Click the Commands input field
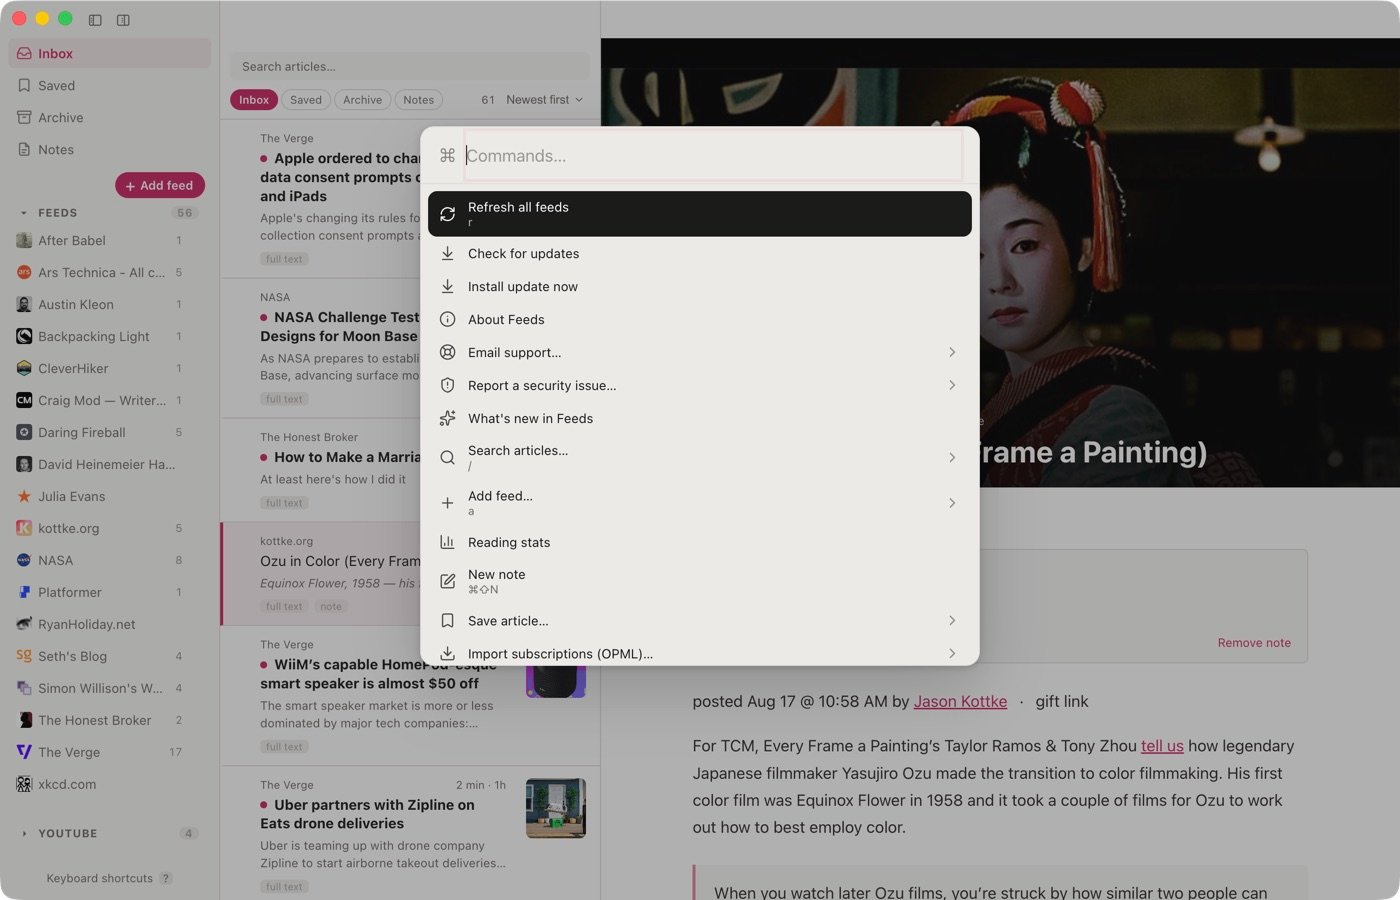This screenshot has width=1400, height=900. [x=713, y=156]
